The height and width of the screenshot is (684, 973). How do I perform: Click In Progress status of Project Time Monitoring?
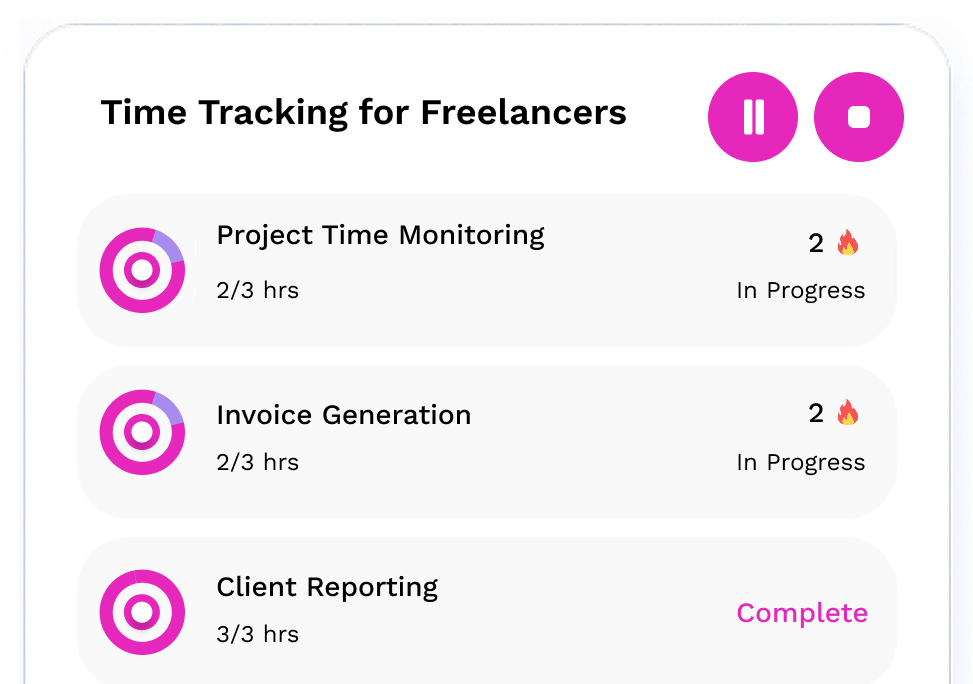(800, 290)
